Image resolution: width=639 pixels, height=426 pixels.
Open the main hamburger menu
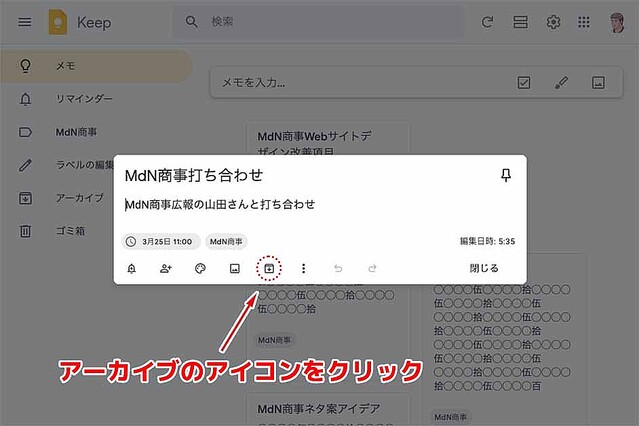(x=25, y=22)
